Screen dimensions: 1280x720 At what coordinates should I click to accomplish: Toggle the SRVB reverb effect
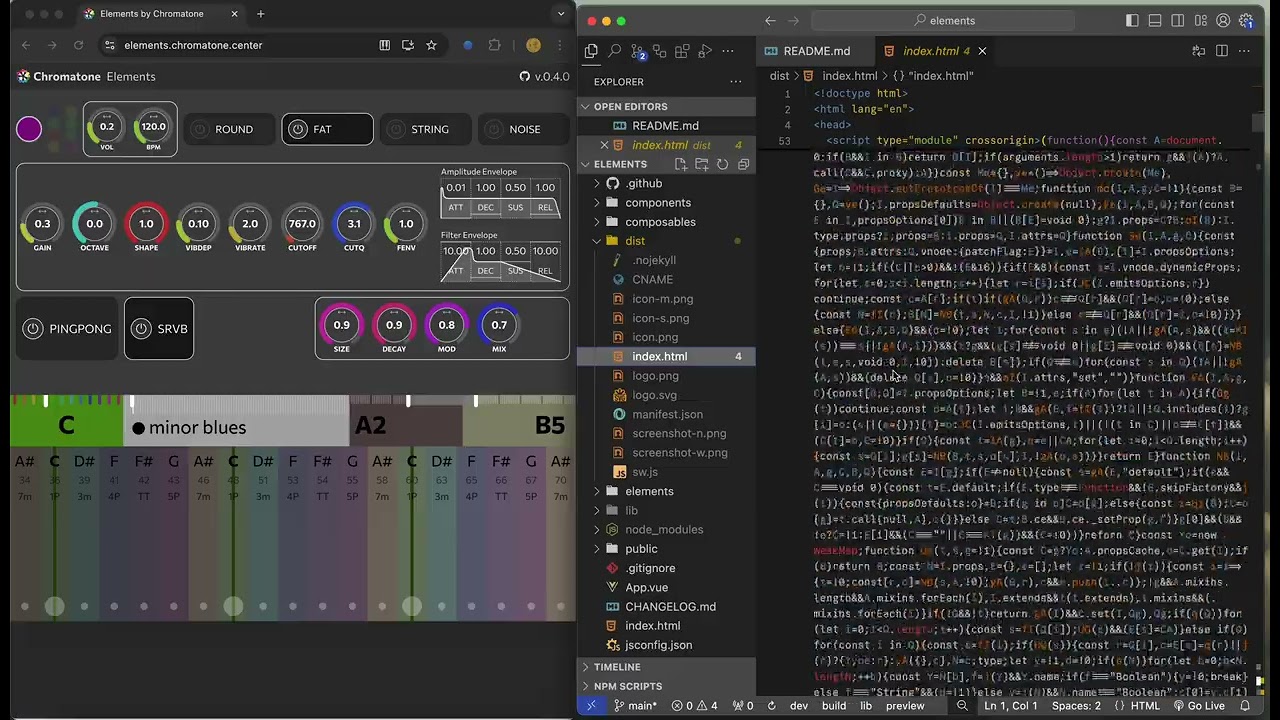tap(141, 328)
